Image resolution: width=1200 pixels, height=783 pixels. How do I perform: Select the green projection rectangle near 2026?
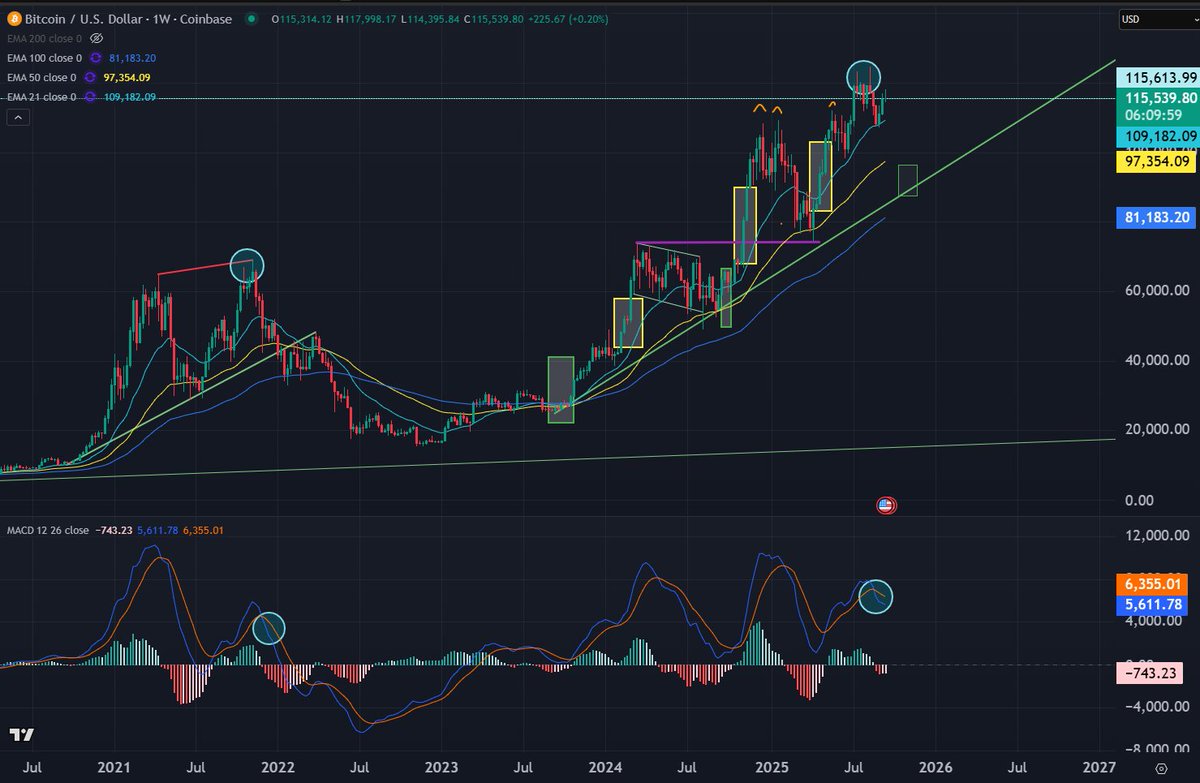point(908,180)
